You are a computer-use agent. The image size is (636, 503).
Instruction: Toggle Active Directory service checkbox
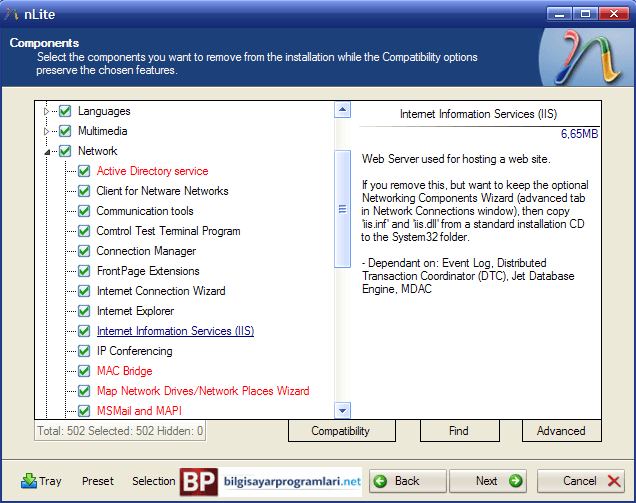tap(84, 171)
